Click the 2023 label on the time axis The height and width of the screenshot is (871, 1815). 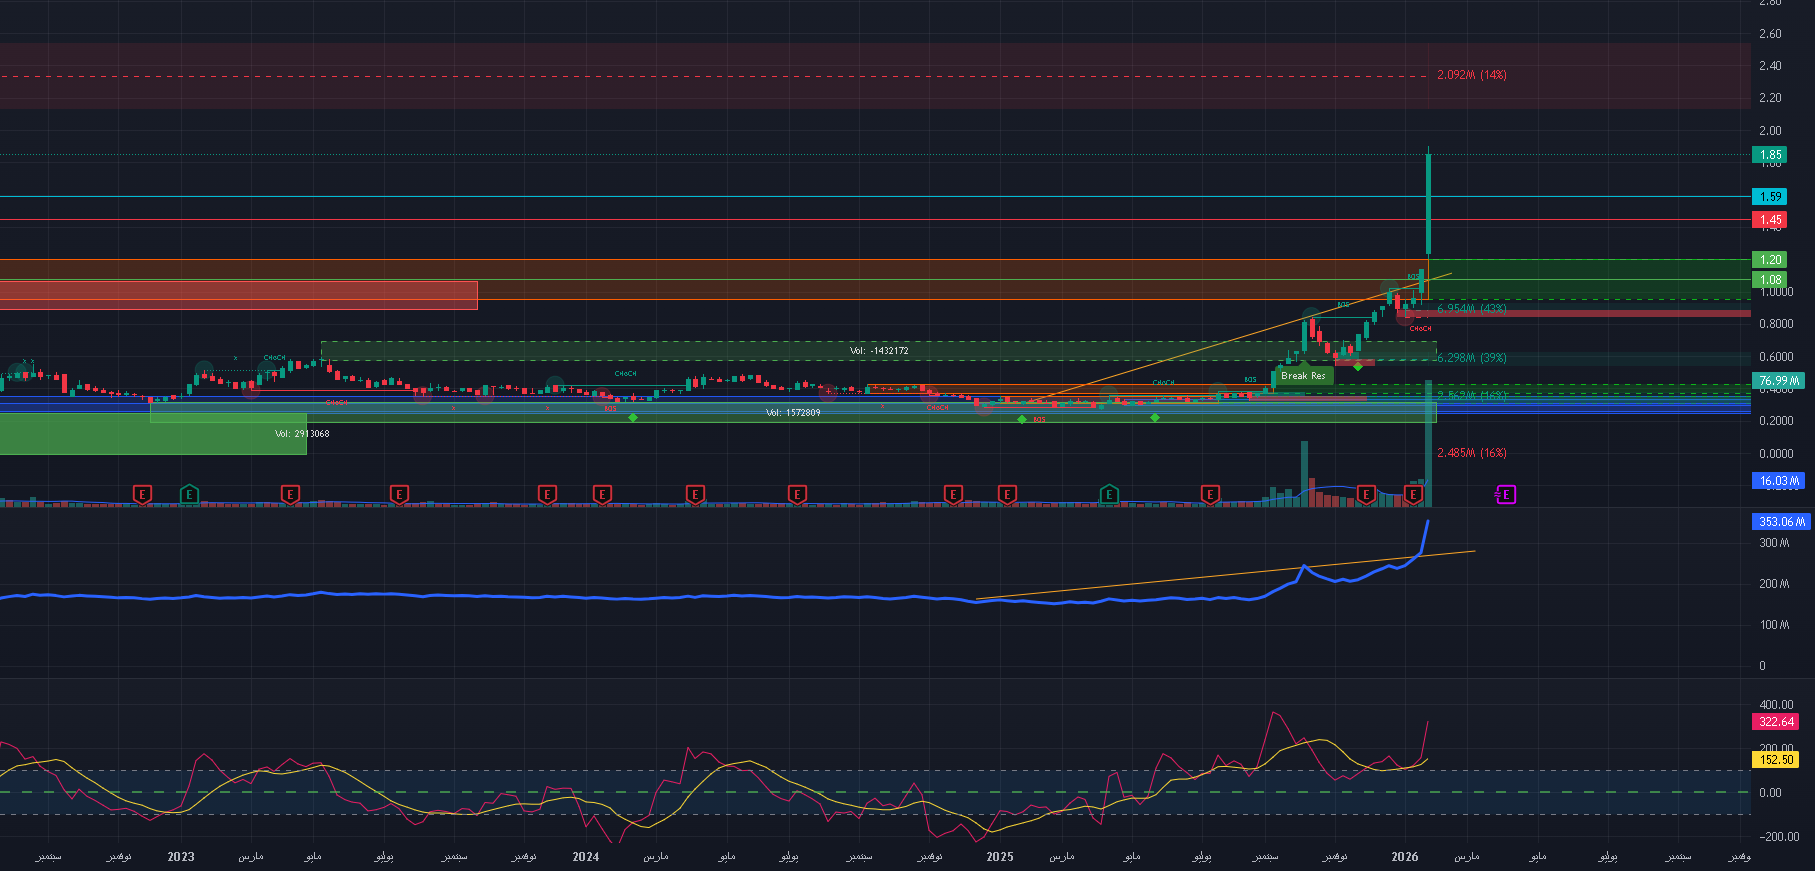pyautogui.click(x=181, y=857)
